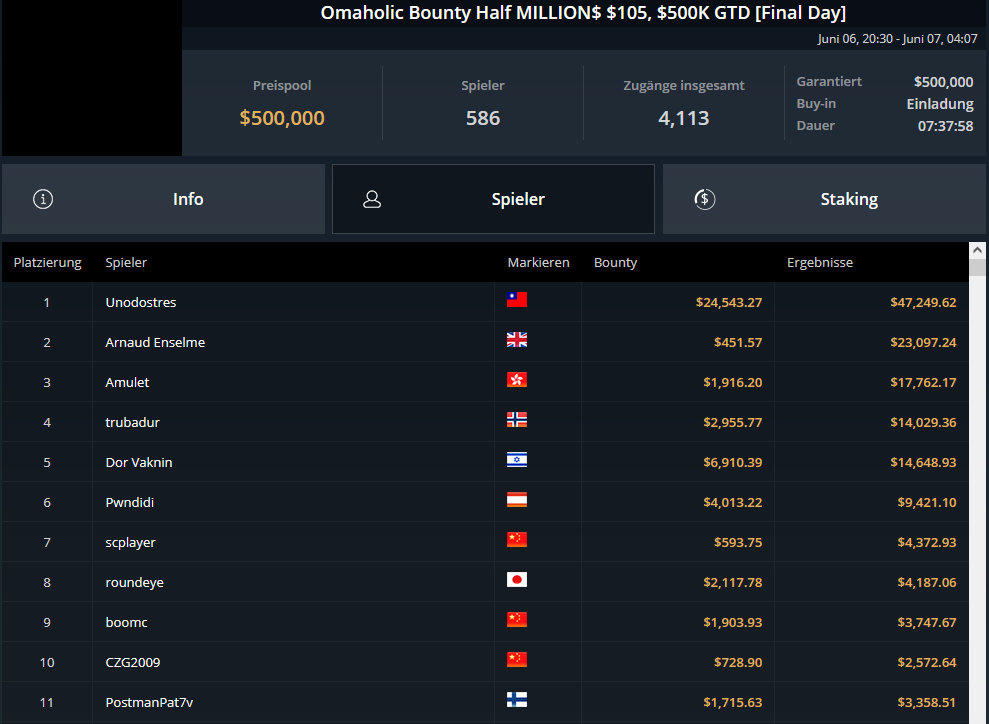
Task: Click the Spieler count 586
Action: pyautogui.click(x=483, y=118)
